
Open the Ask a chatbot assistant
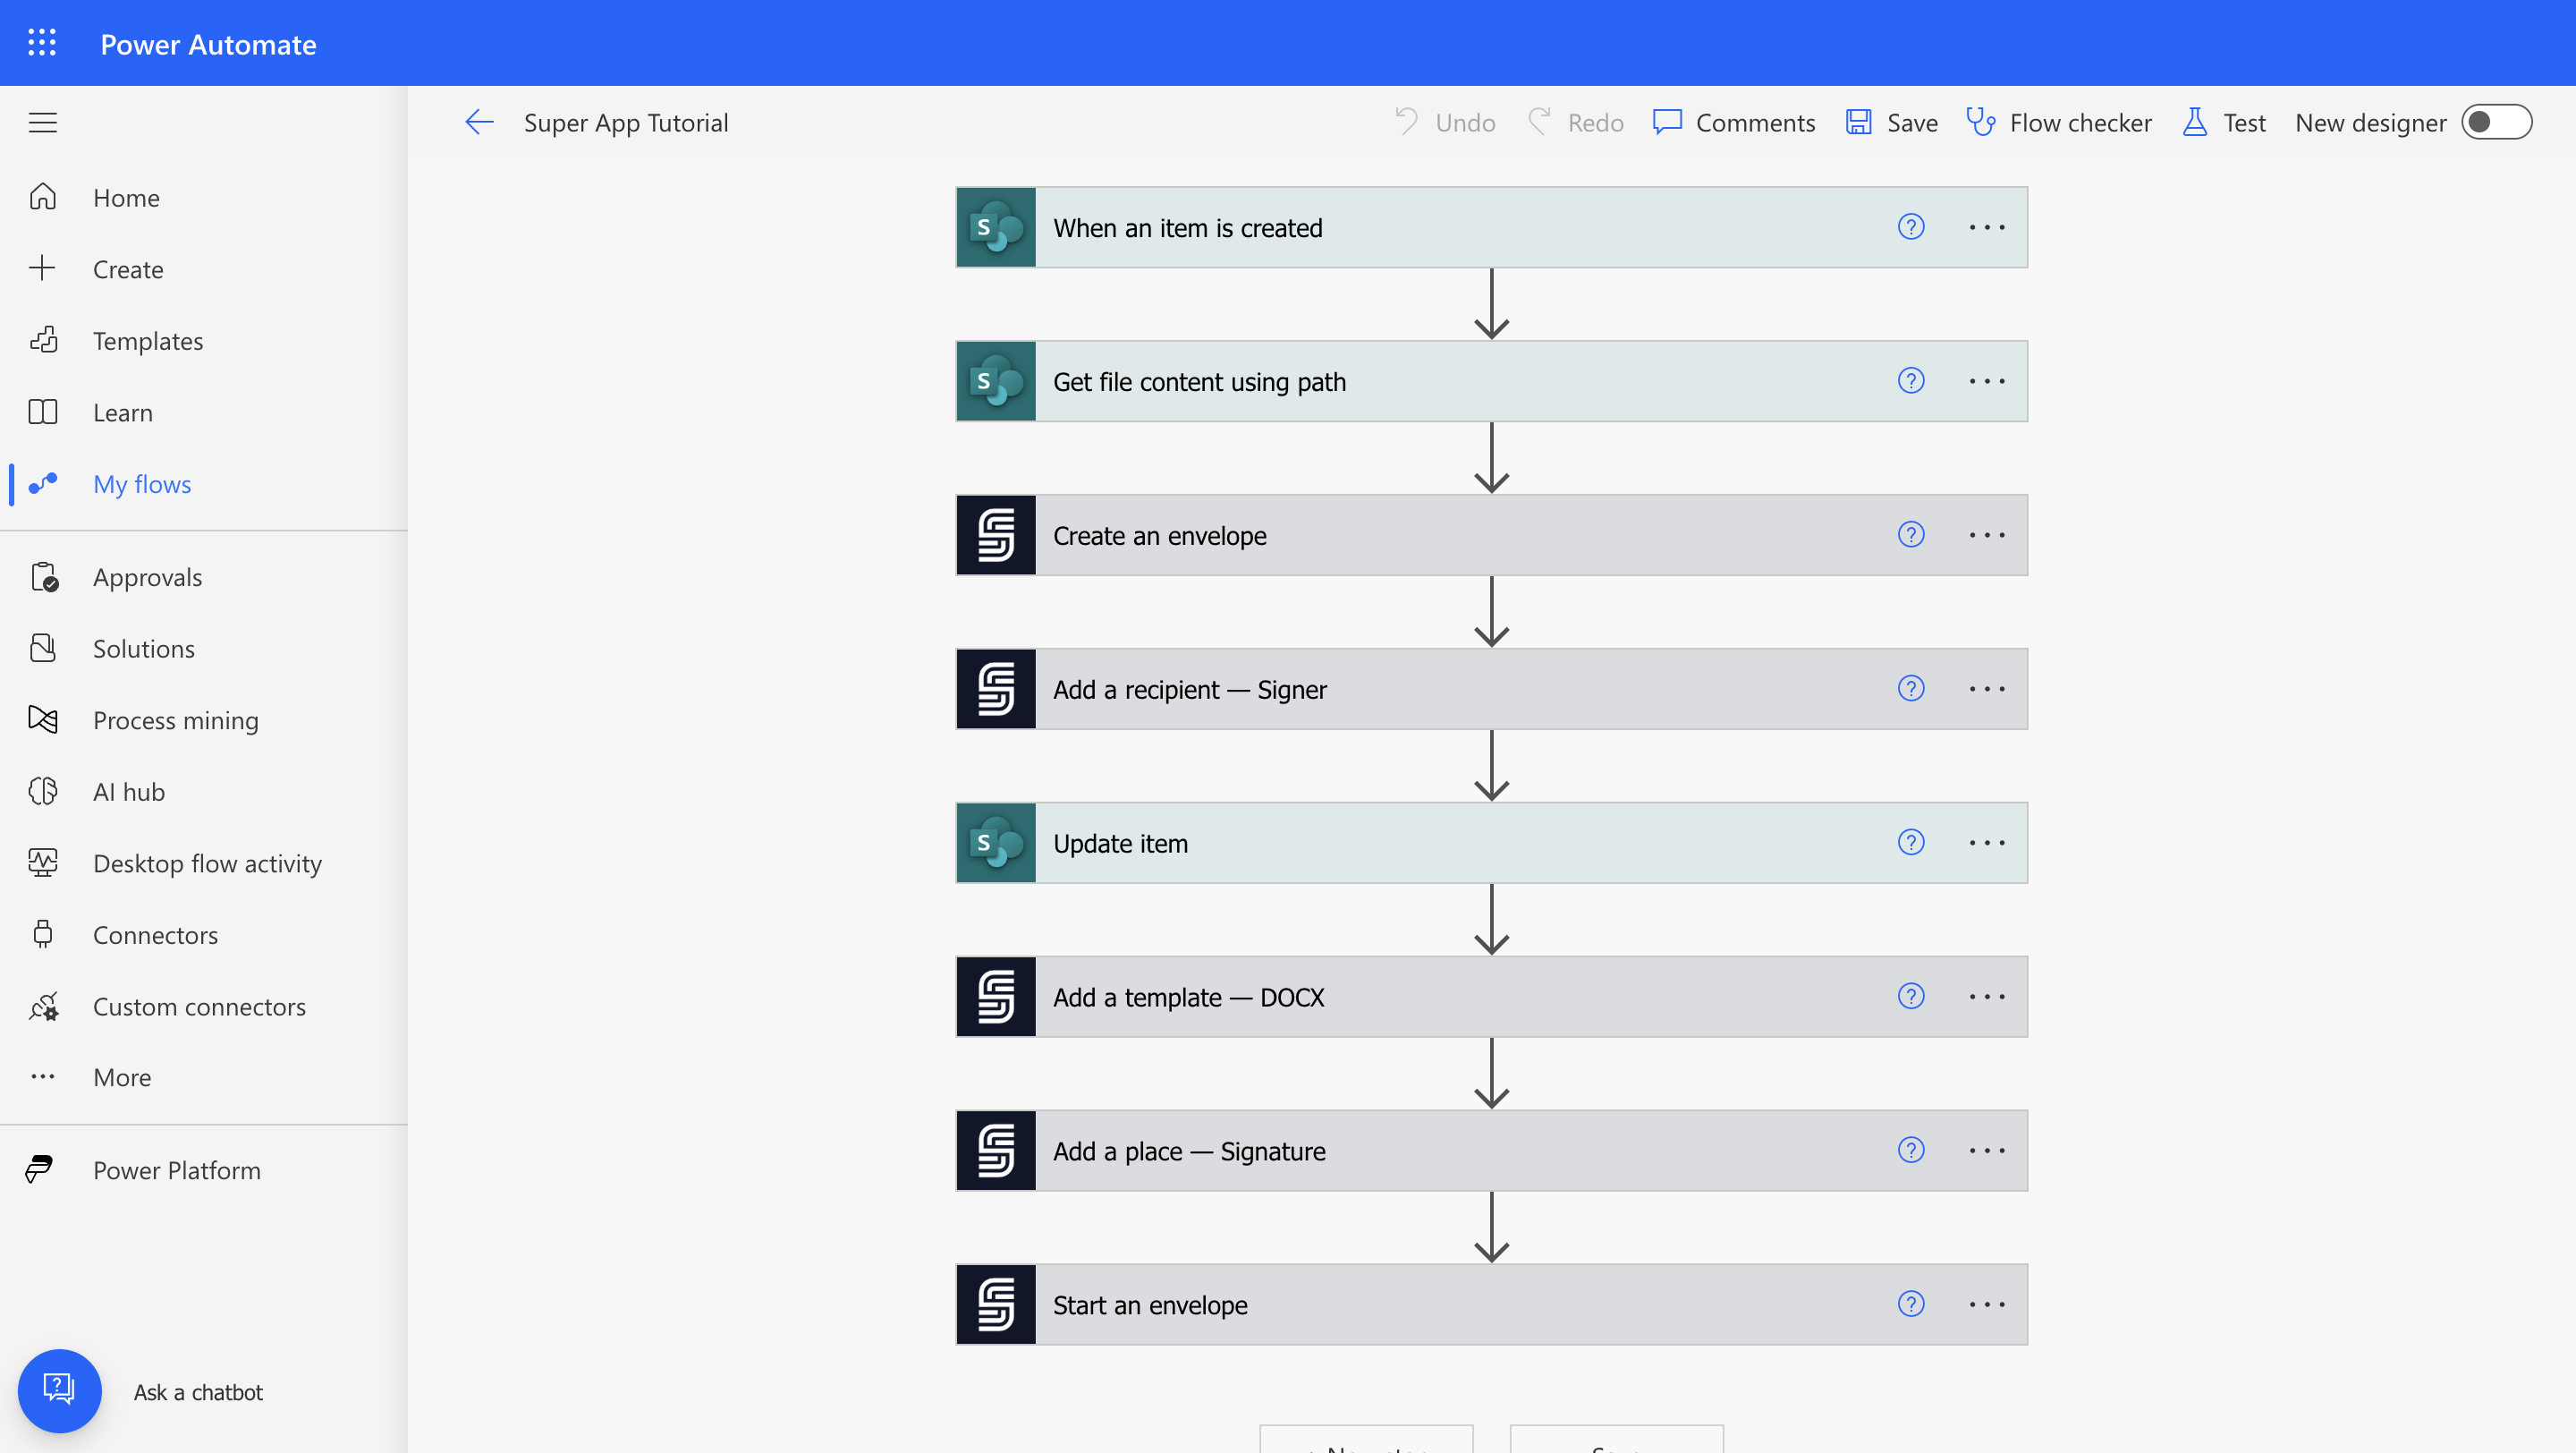coord(60,1391)
